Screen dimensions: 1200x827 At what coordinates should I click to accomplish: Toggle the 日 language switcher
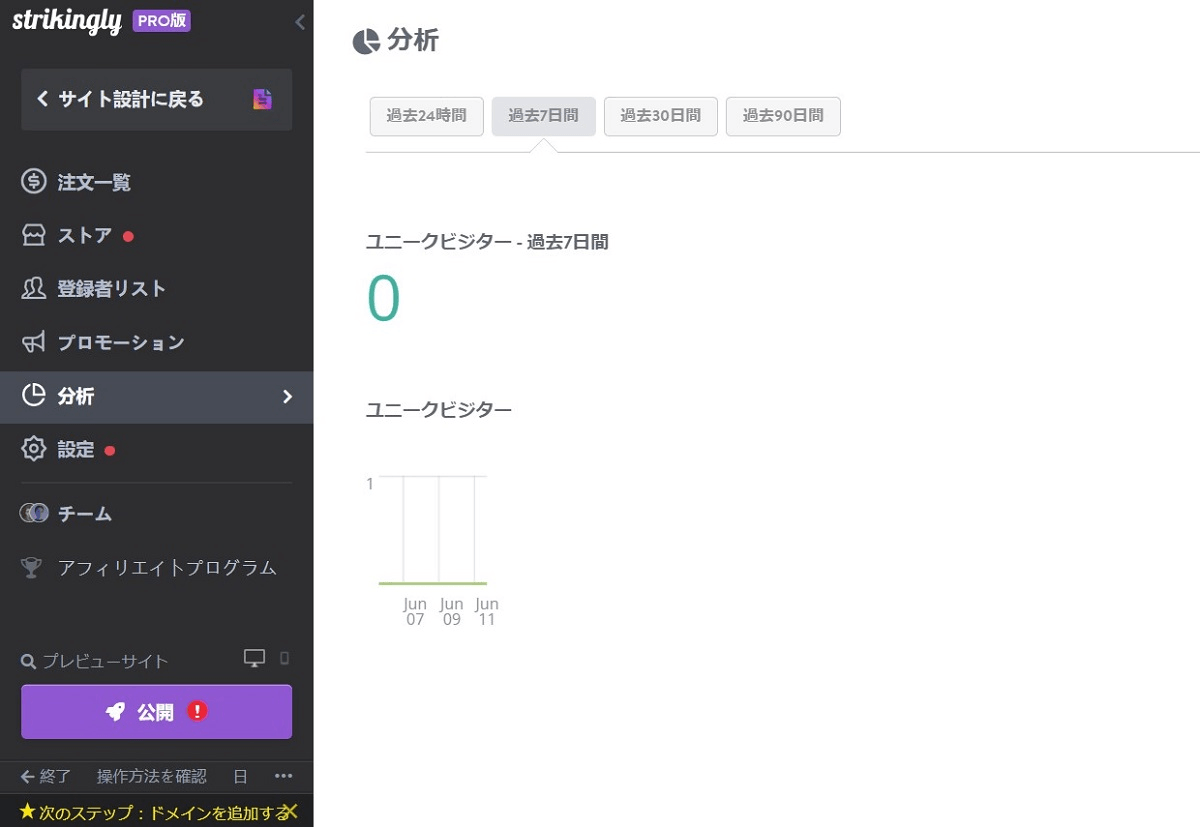pyautogui.click(x=239, y=776)
